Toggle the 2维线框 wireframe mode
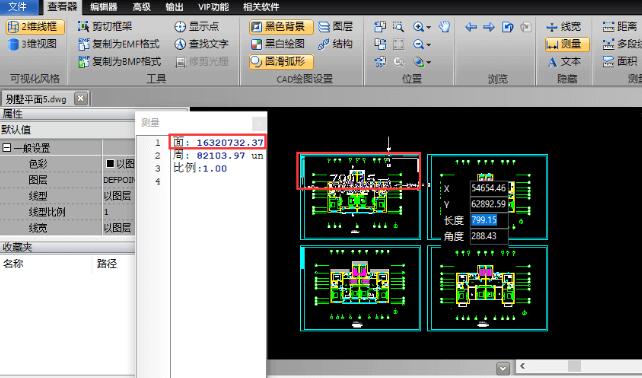 (x=35, y=27)
